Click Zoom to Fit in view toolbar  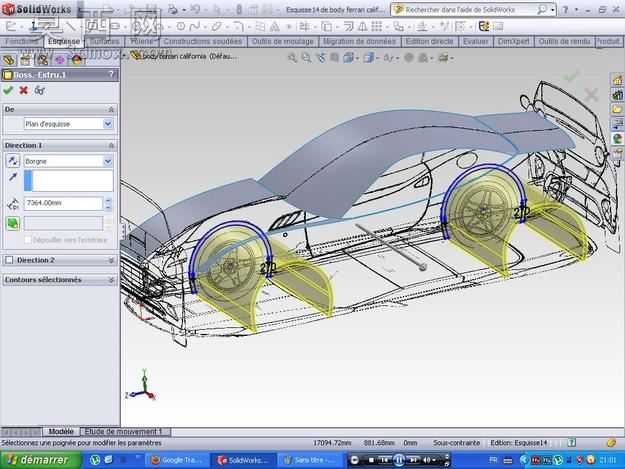[293, 58]
